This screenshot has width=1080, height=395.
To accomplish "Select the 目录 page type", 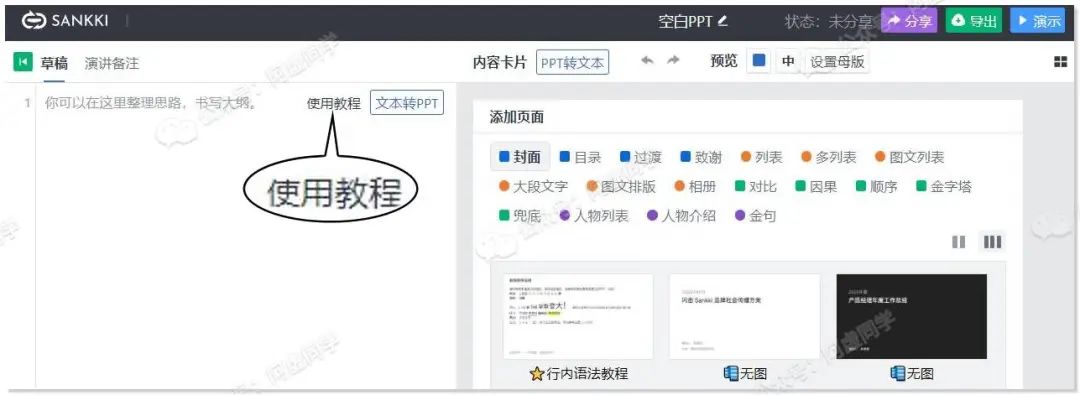I will click(580, 157).
